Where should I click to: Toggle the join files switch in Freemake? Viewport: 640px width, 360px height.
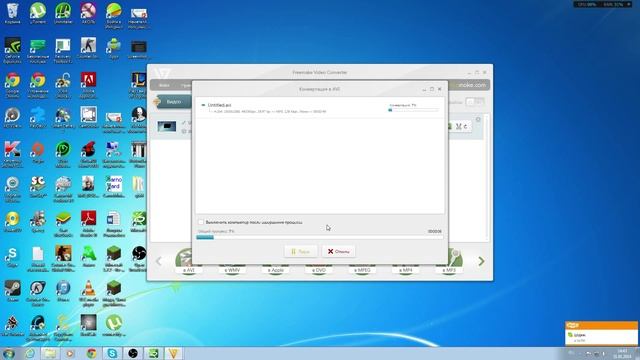(475, 102)
